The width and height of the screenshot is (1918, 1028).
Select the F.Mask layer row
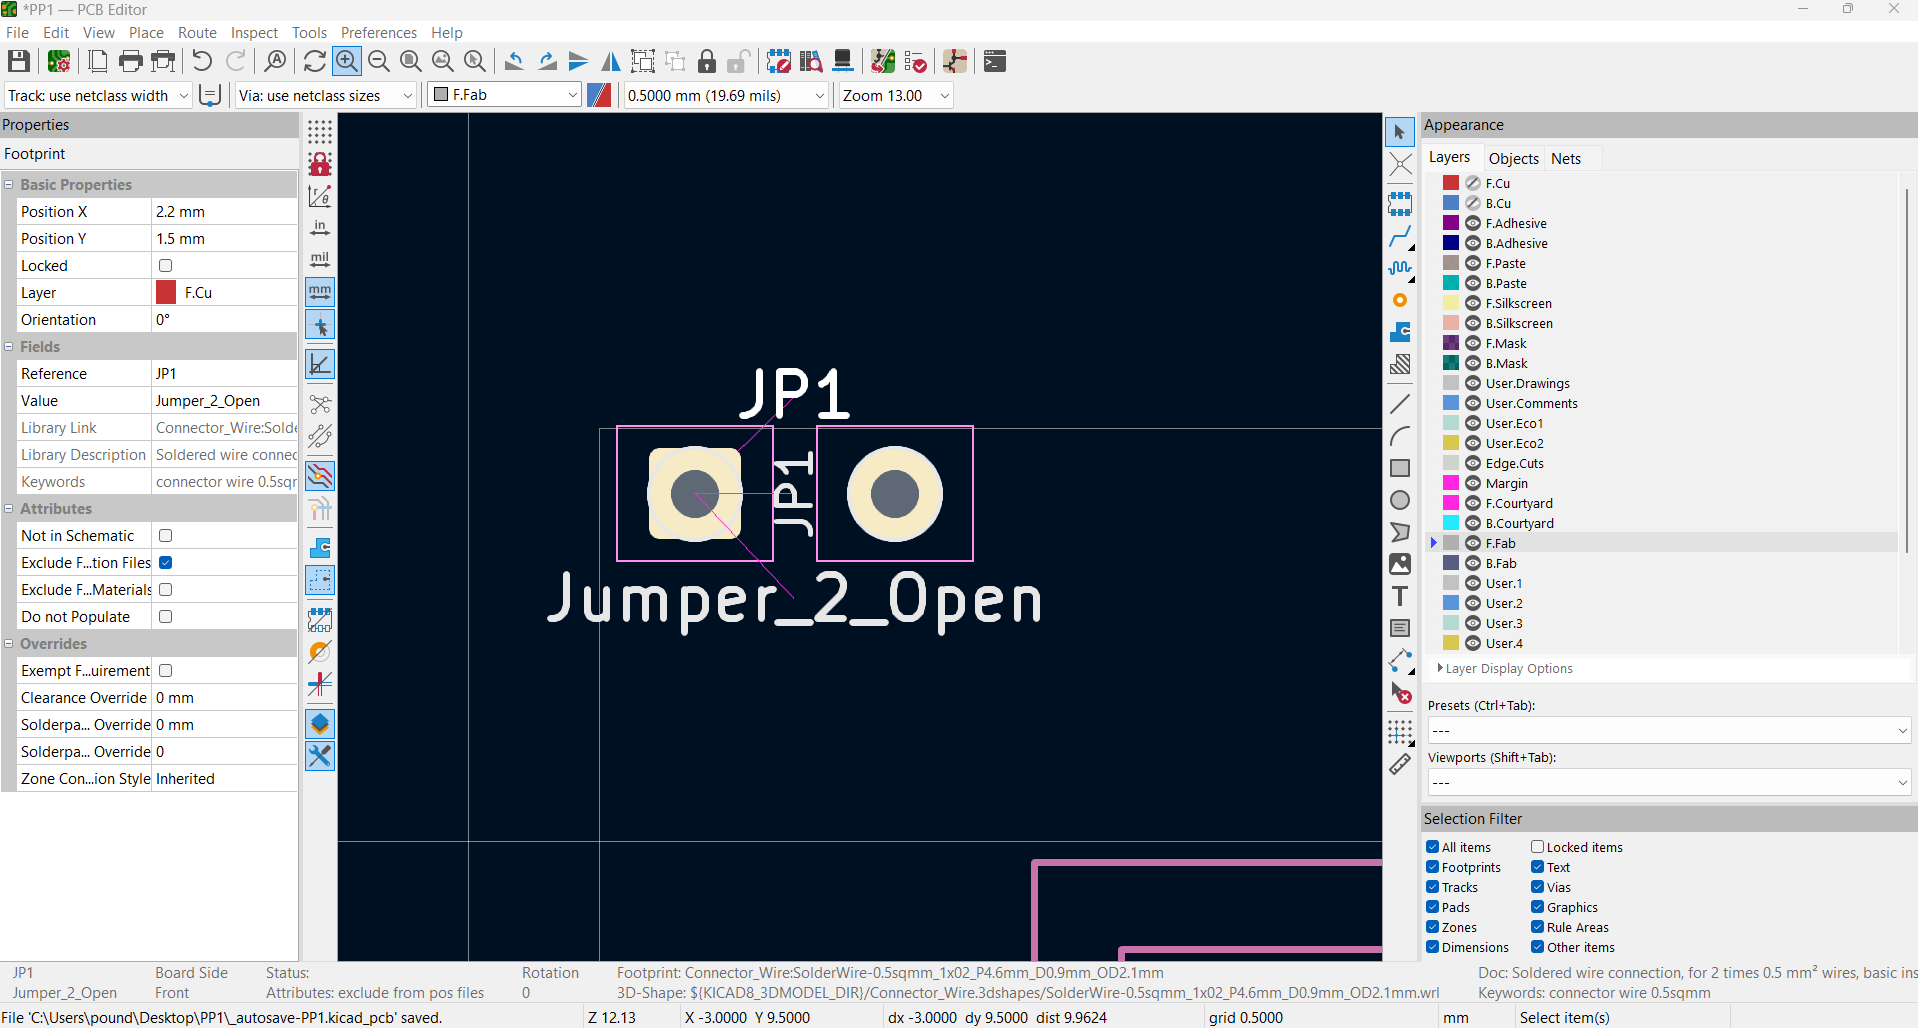tap(1506, 343)
